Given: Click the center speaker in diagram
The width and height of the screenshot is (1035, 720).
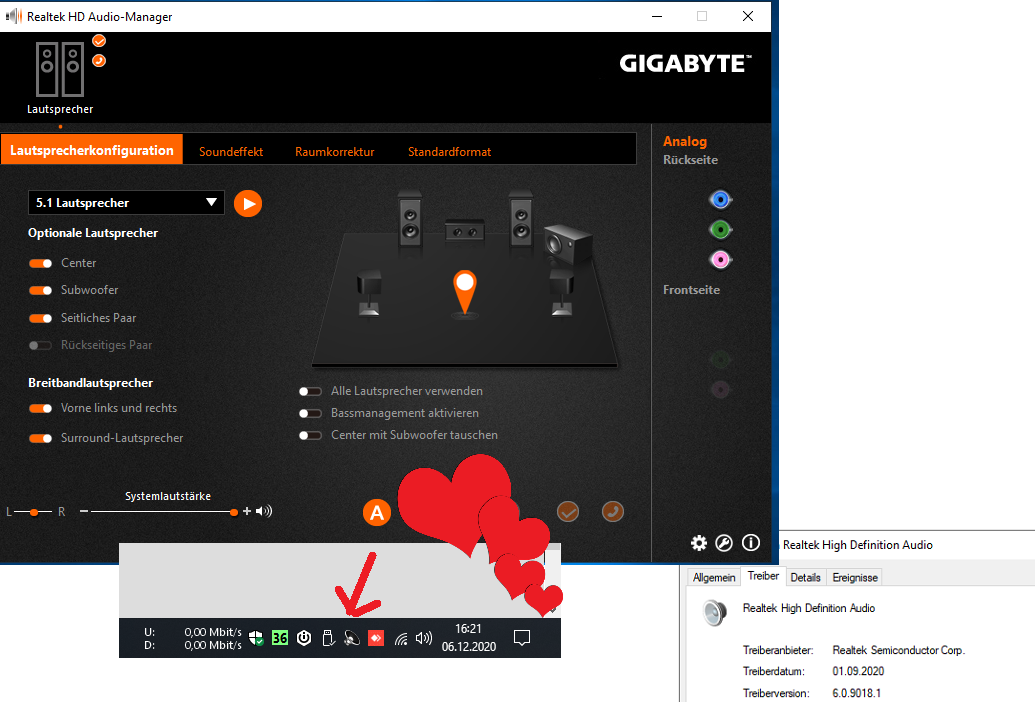Looking at the screenshot, I should coord(465,231).
